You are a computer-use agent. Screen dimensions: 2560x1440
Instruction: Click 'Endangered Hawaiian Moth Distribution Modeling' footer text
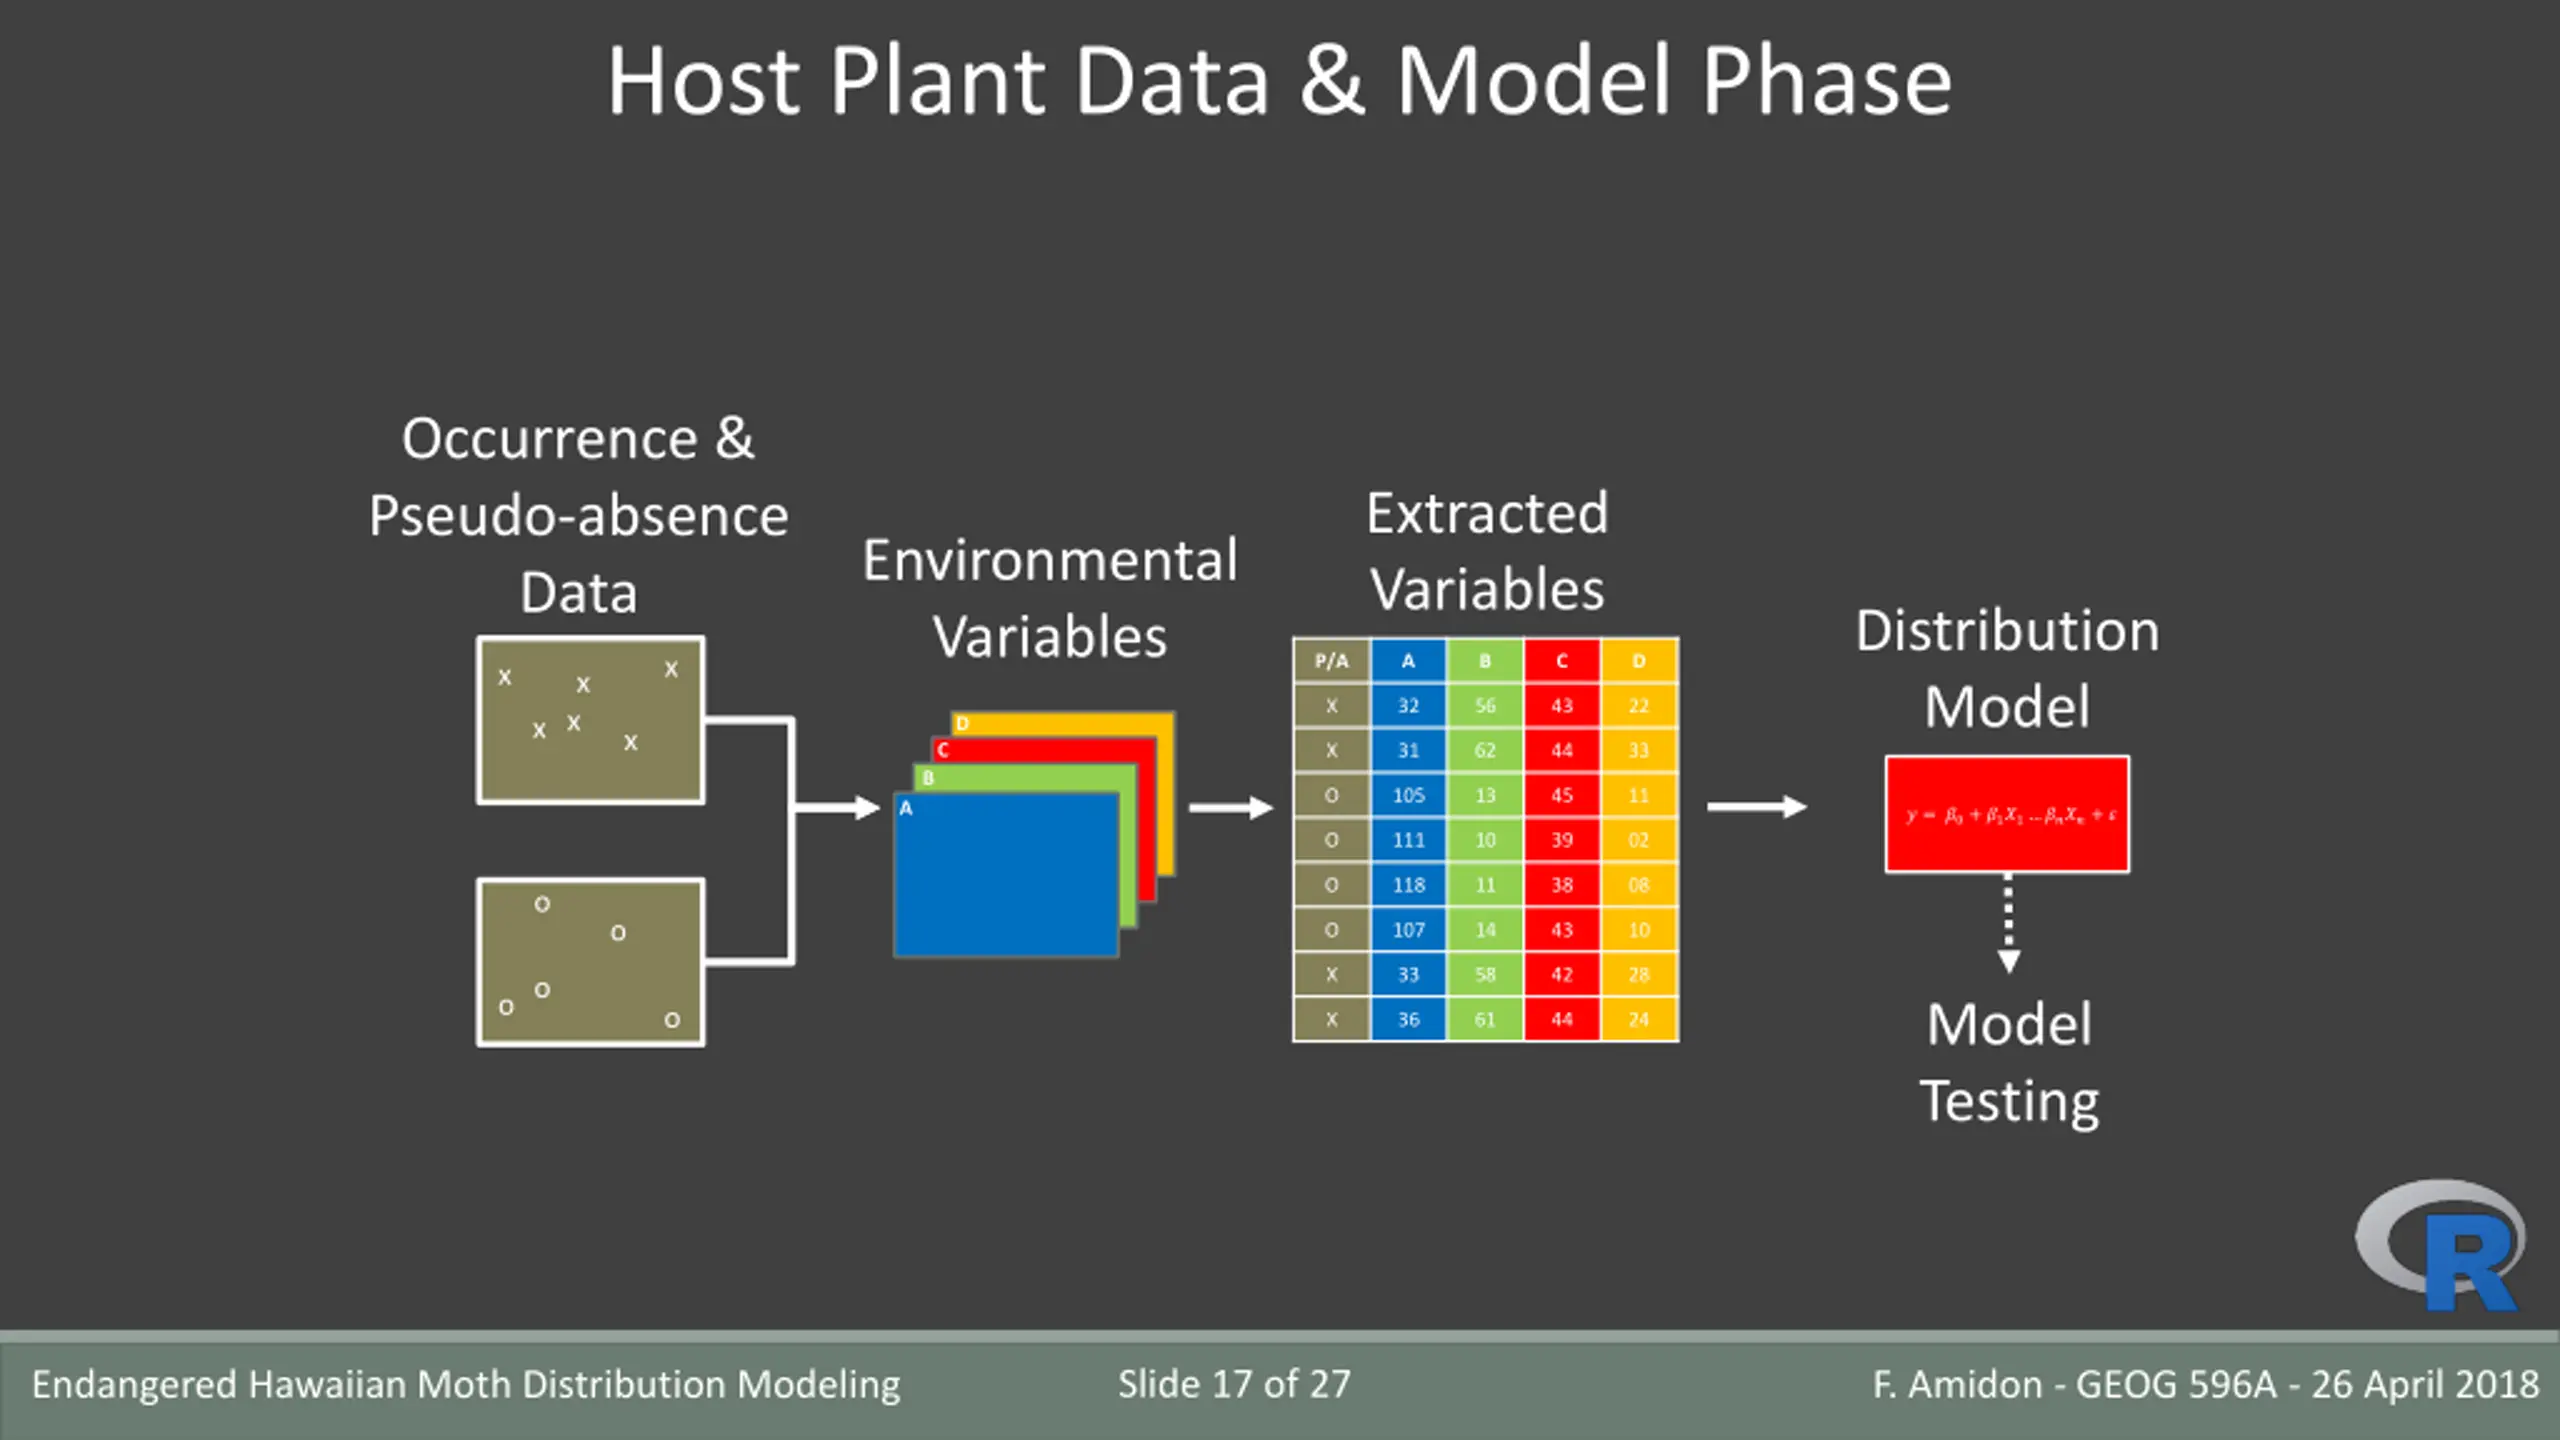466,1386
